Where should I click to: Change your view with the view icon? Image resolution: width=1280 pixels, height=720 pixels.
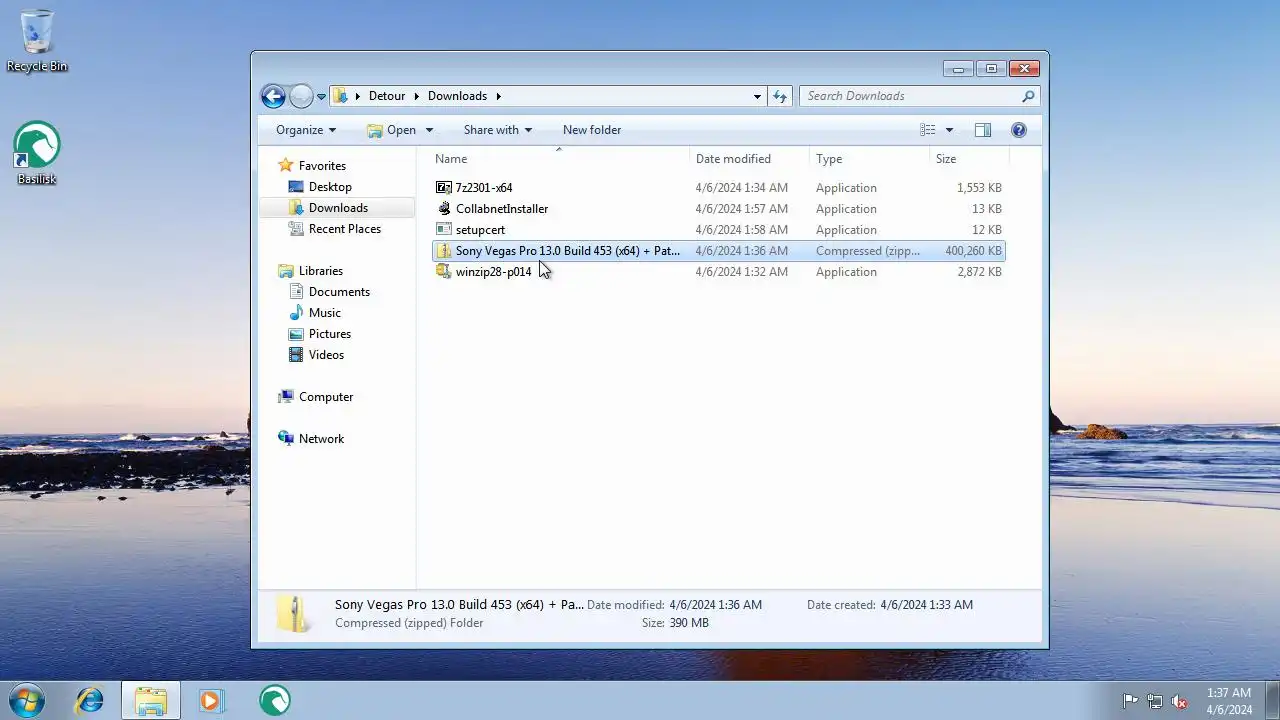pyautogui.click(x=928, y=130)
